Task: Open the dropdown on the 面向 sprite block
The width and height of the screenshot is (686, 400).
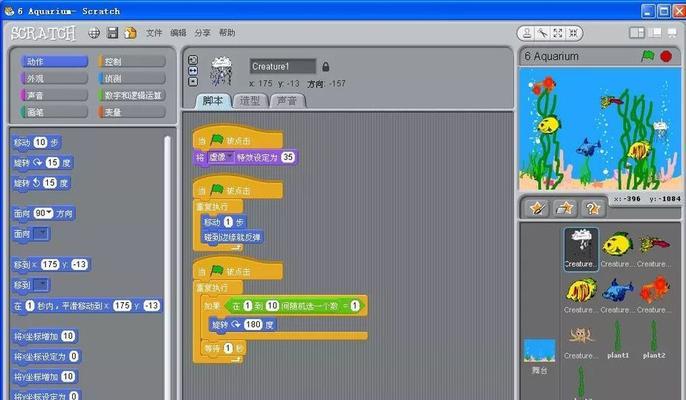Action: [42, 234]
